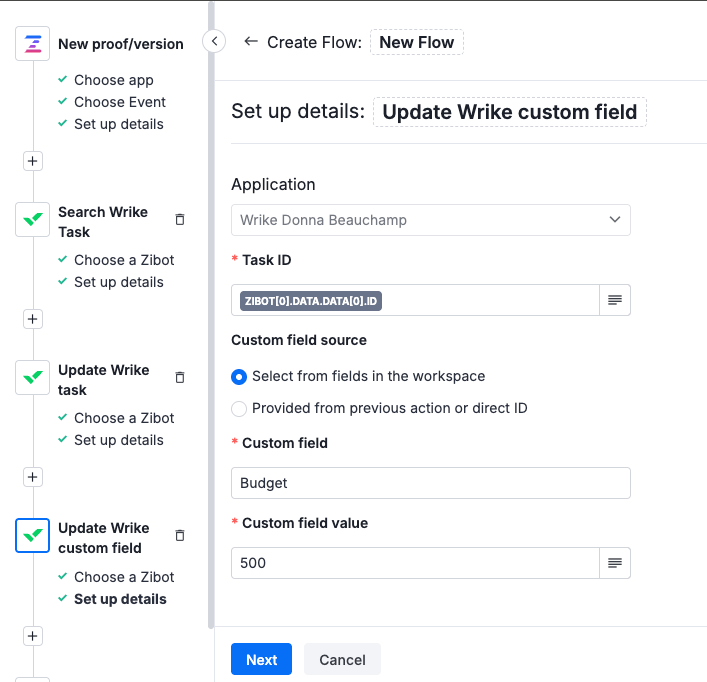Go back using the Create Flow arrow
The width and height of the screenshot is (707, 682).
coord(251,42)
